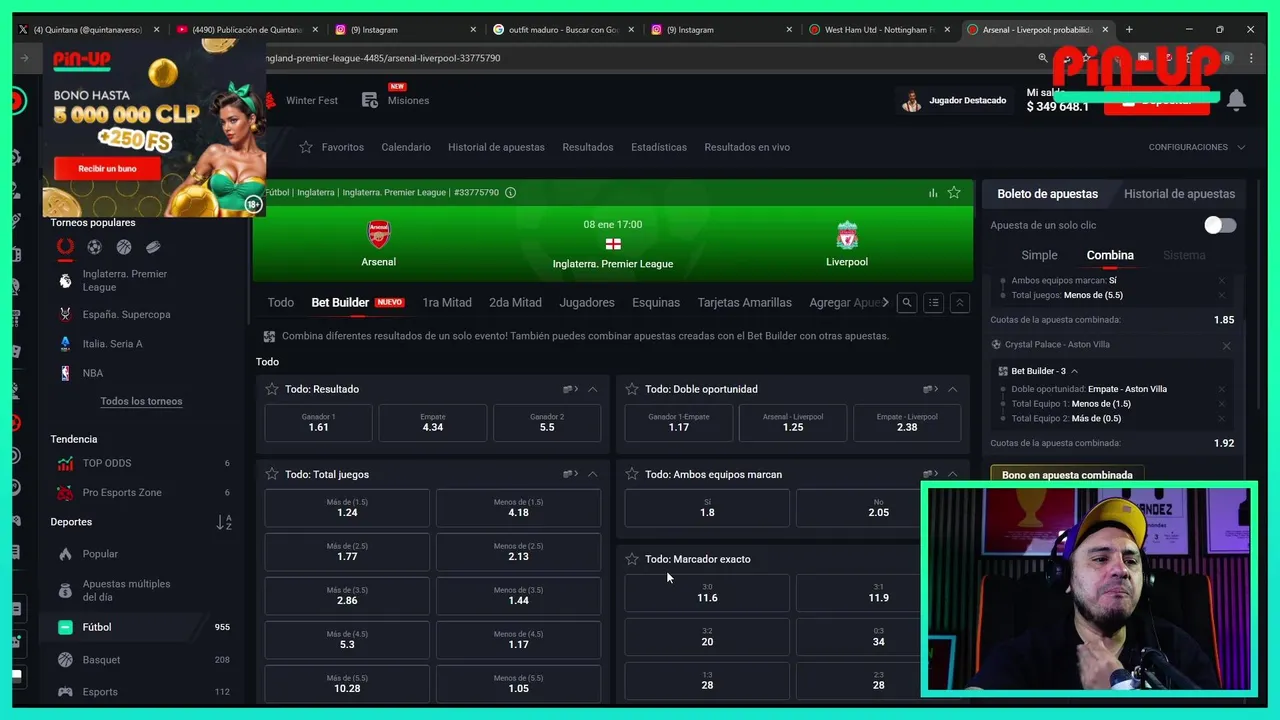Image resolution: width=1280 pixels, height=720 pixels.
Task: Open Esquinas market tab
Action: (656, 302)
